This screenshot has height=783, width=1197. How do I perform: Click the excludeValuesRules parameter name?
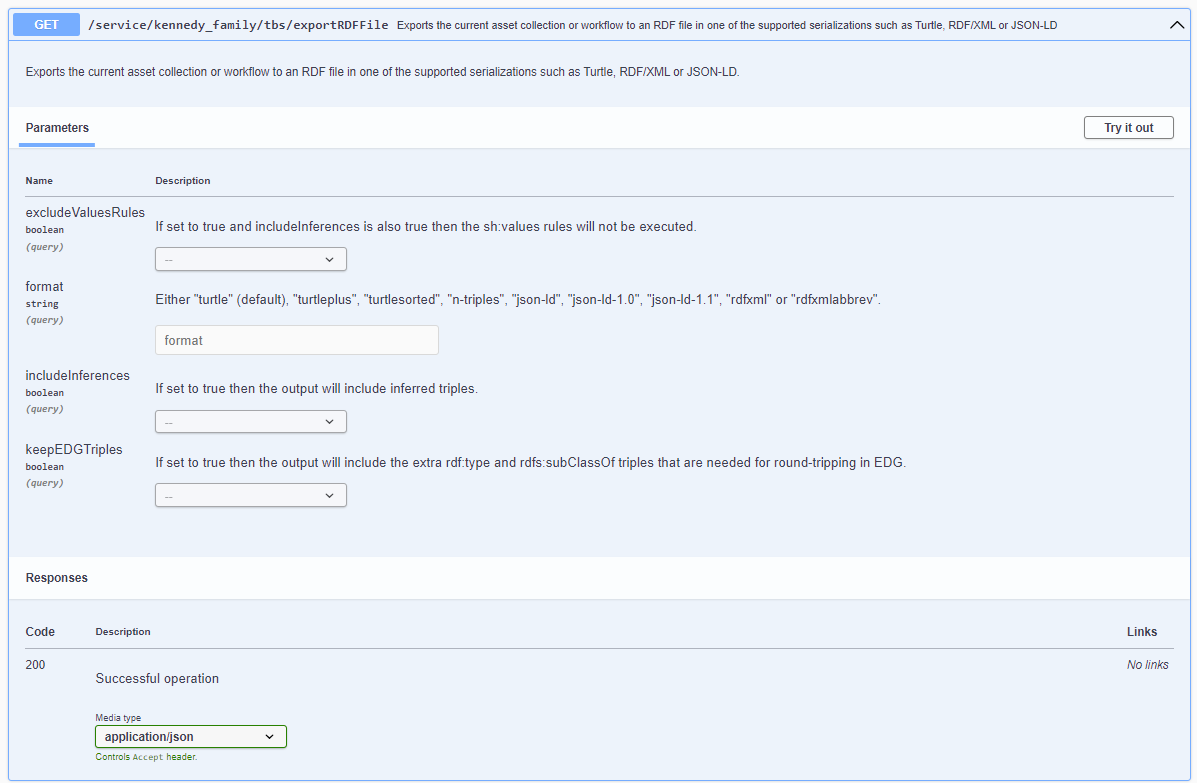click(86, 212)
